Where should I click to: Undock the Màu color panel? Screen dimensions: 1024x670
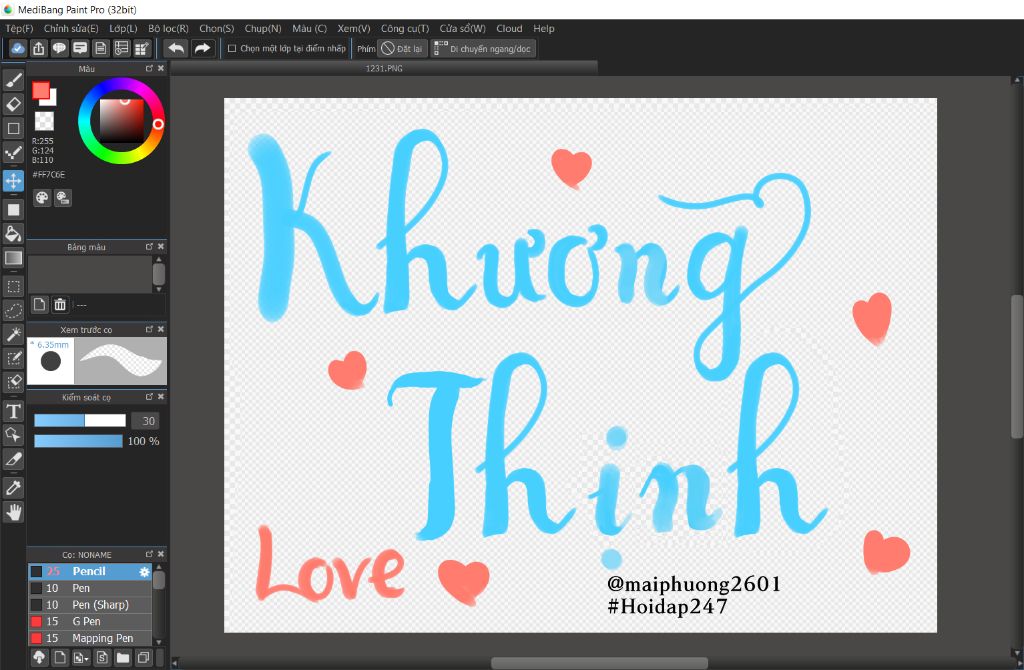click(149, 68)
